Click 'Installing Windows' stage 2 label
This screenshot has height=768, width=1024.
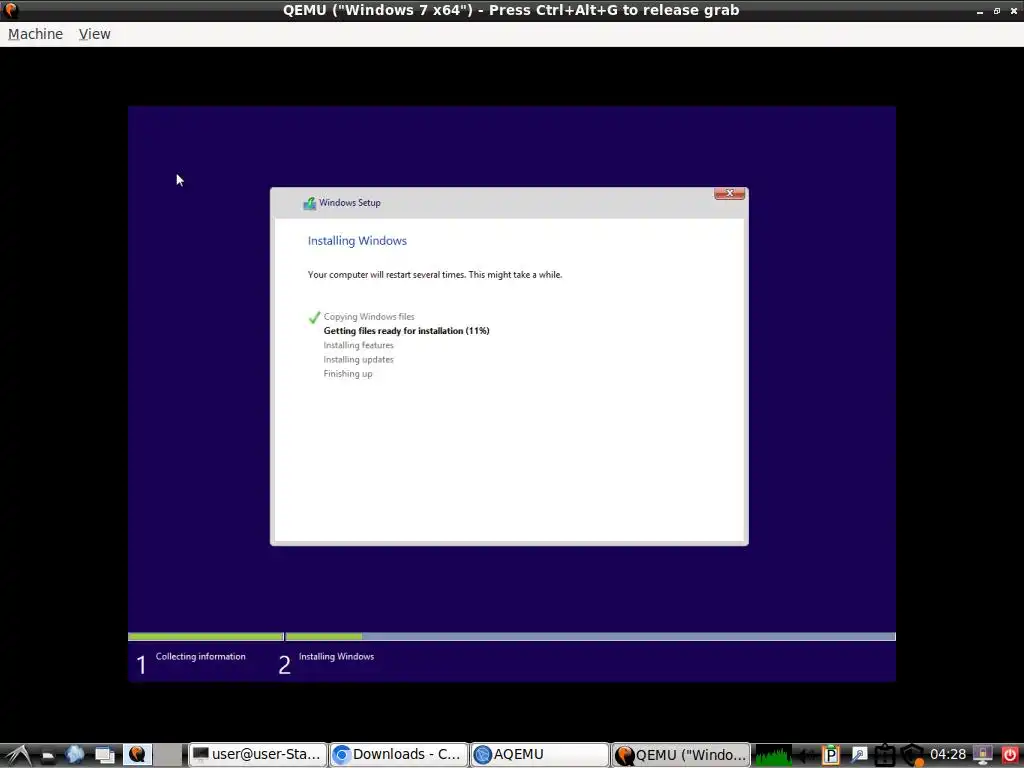pos(336,656)
